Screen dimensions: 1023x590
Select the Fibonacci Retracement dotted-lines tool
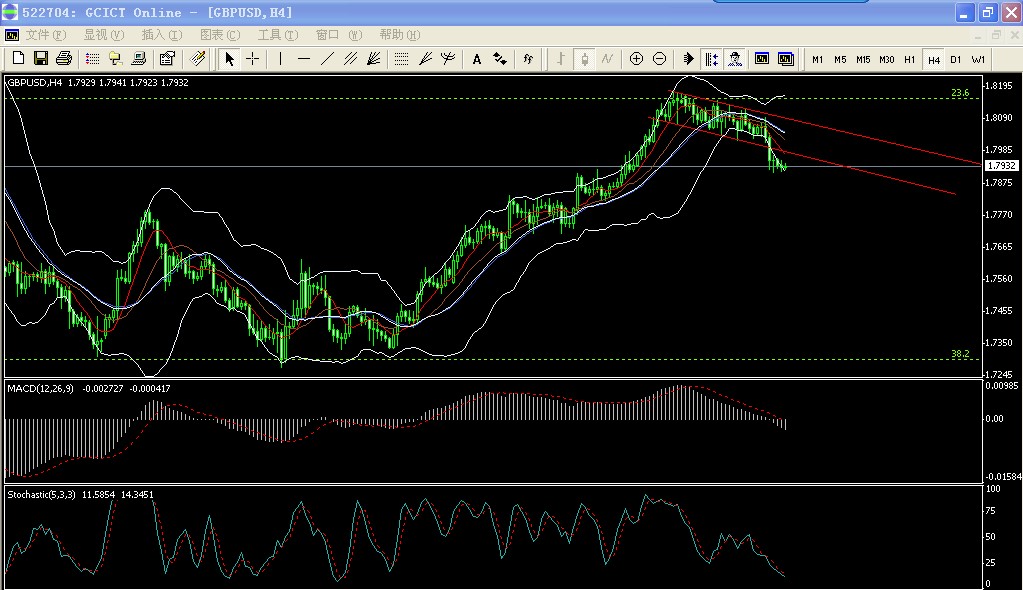pos(401,59)
